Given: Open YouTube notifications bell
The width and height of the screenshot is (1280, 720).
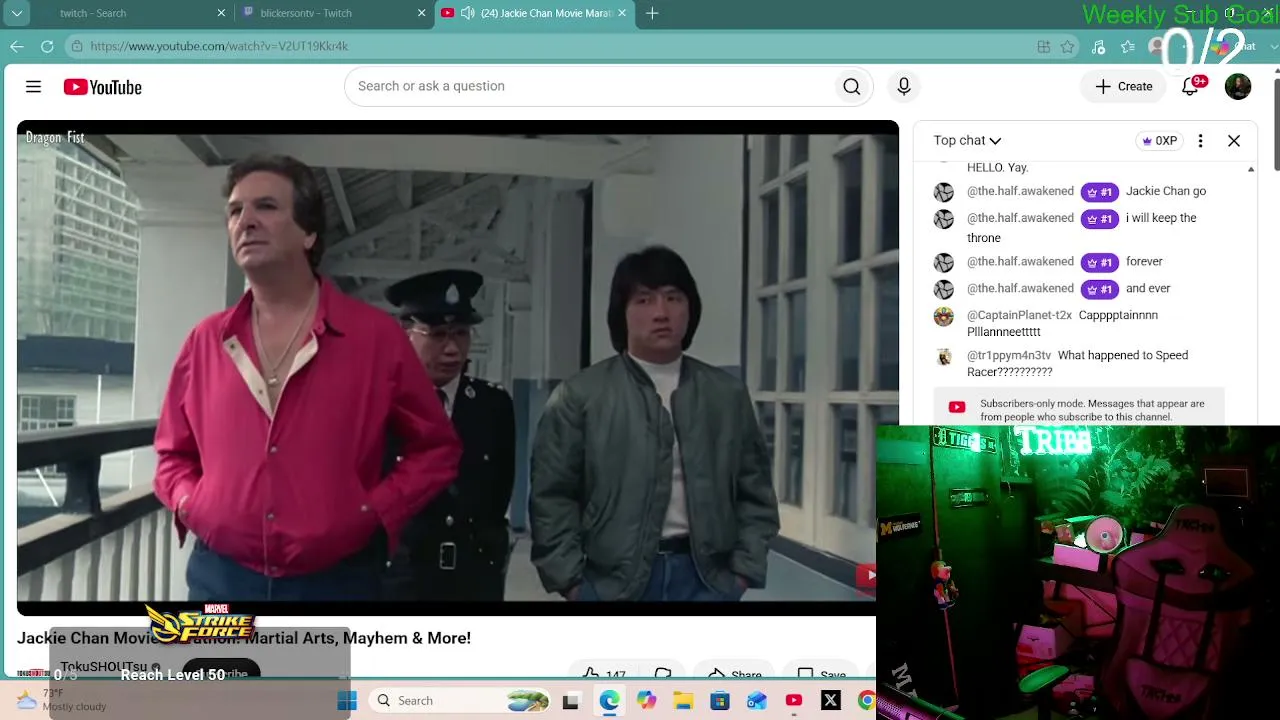Looking at the screenshot, I should click(1190, 87).
